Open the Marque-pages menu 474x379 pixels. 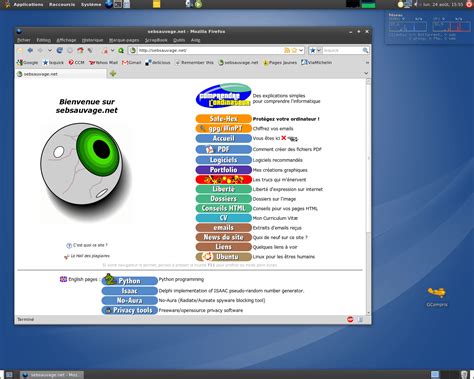click(124, 40)
